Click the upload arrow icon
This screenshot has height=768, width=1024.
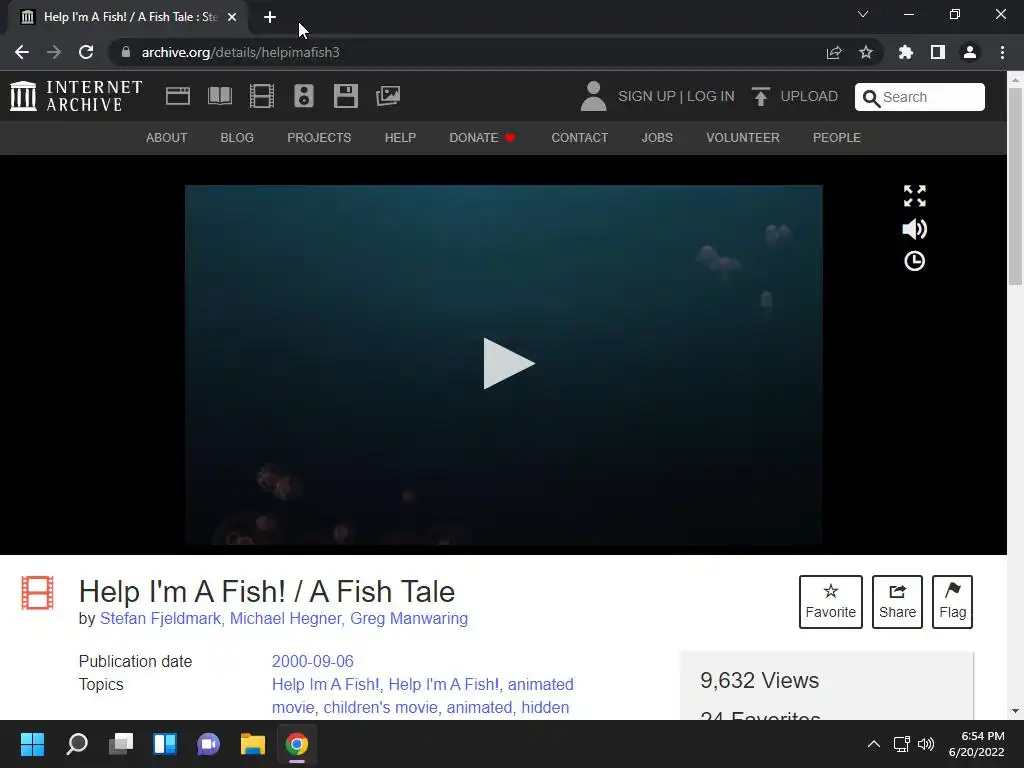760,96
